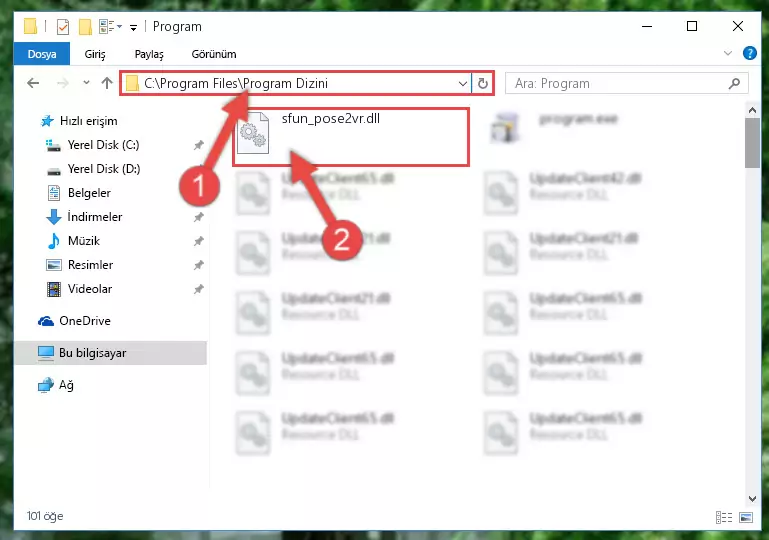769x540 pixels.
Task: Refresh the current folder
Action: pos(483,84)
